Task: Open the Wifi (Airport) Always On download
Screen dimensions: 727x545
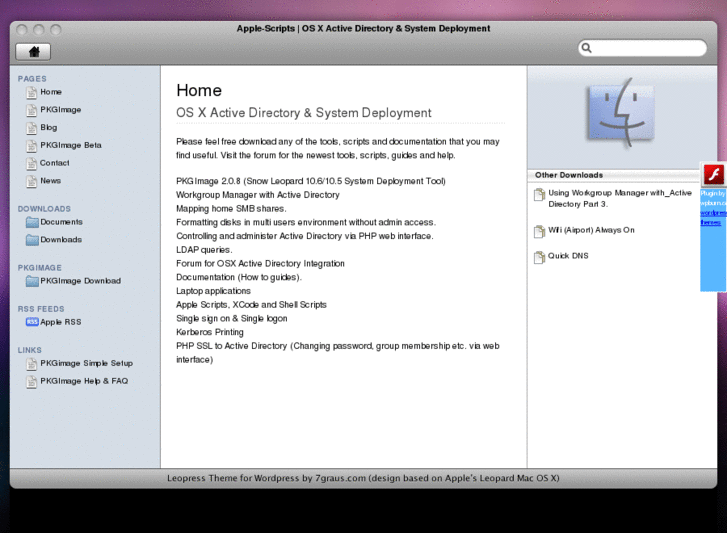Action: (x=591, y=230)
